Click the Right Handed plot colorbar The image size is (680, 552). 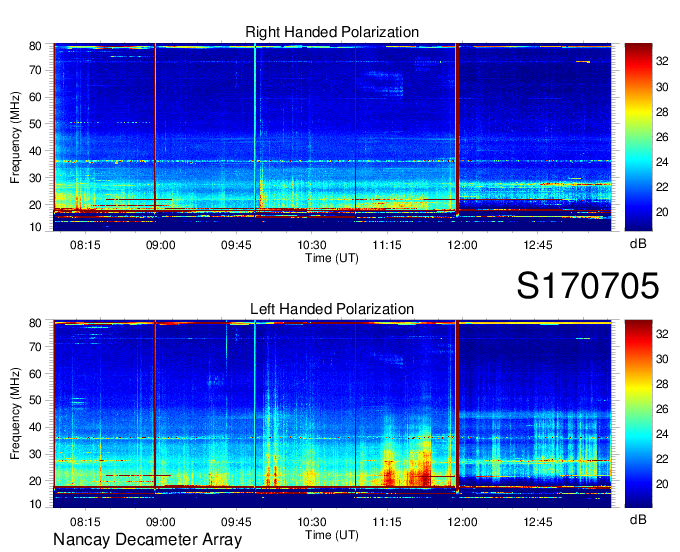(x=638, y=137)
